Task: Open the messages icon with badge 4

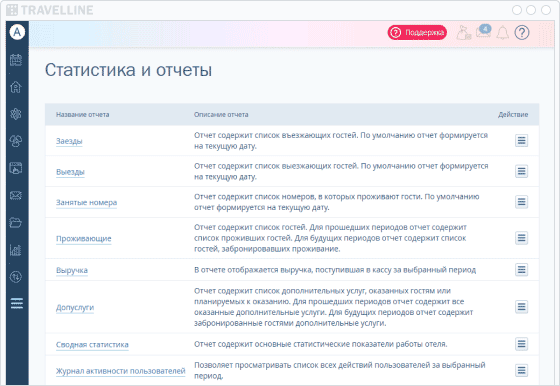Action: point(483,31)
